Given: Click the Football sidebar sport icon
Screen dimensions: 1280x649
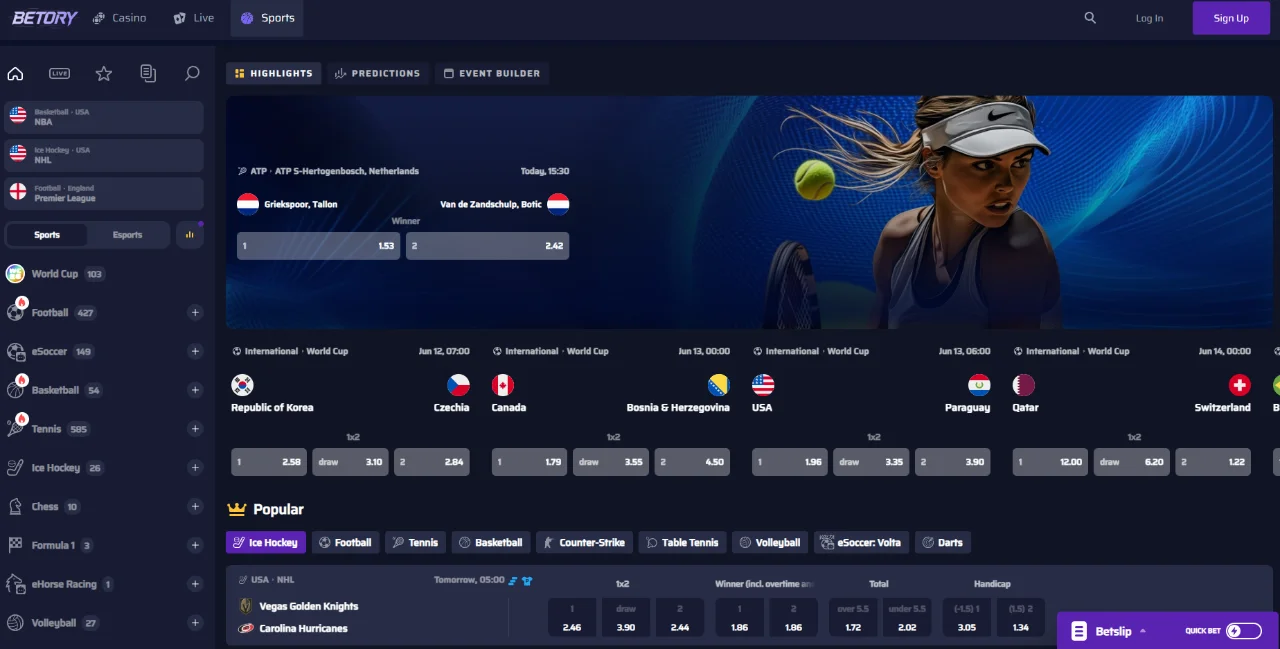Looking at the screenshot, I should [x=15, y=312].
